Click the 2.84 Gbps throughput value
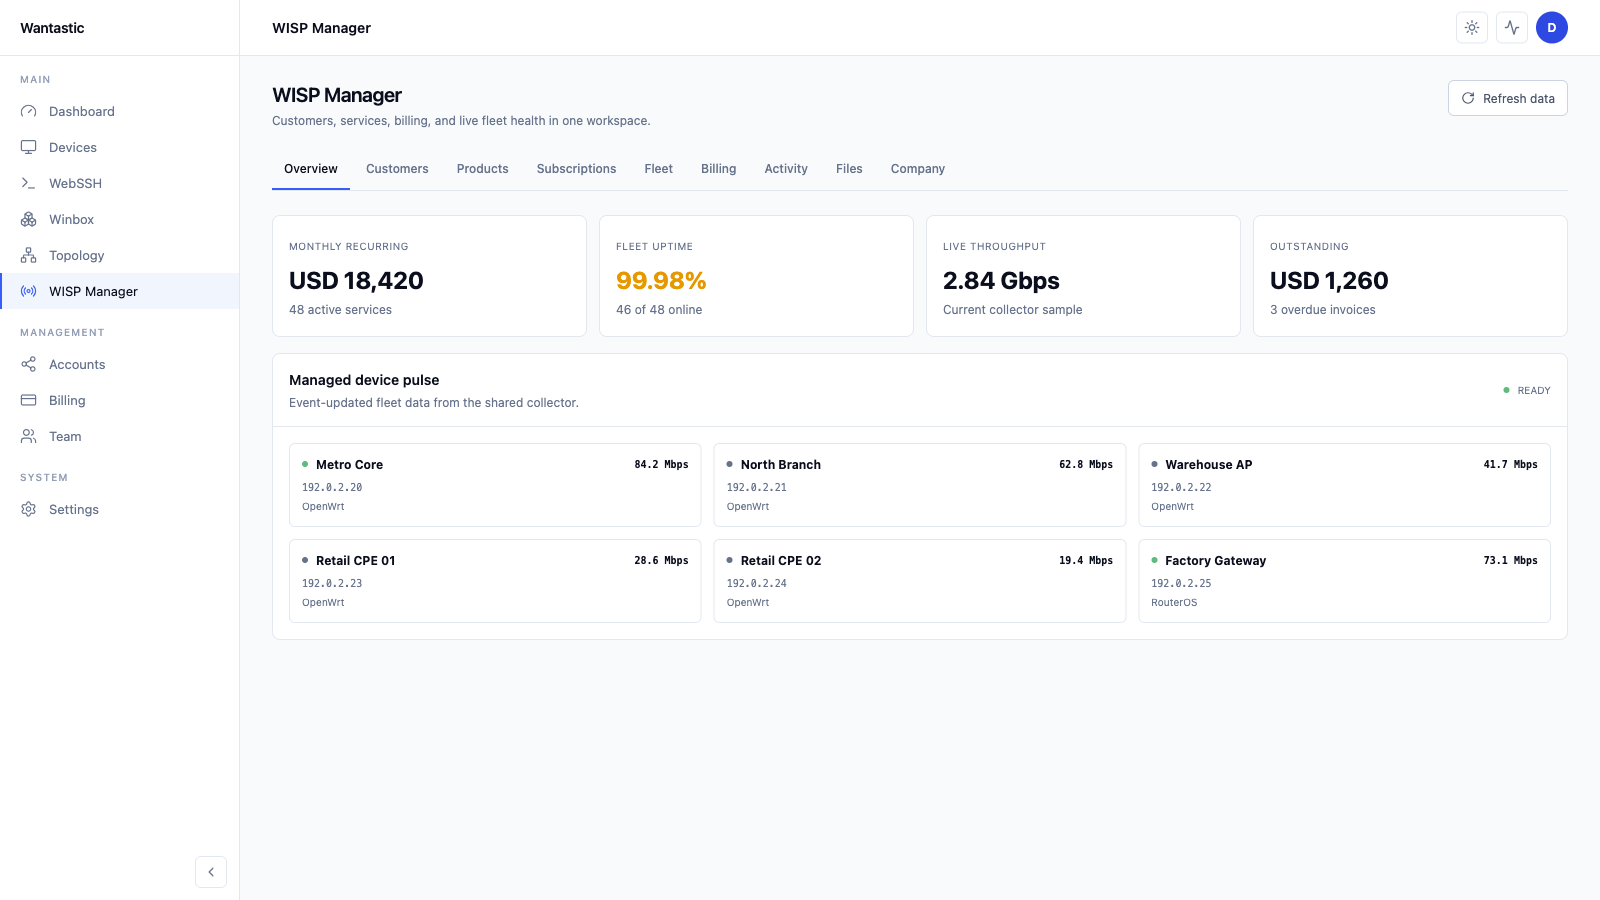This screenshot has height=900, width=1600. pyautogui.click(x=1001, y=281)
